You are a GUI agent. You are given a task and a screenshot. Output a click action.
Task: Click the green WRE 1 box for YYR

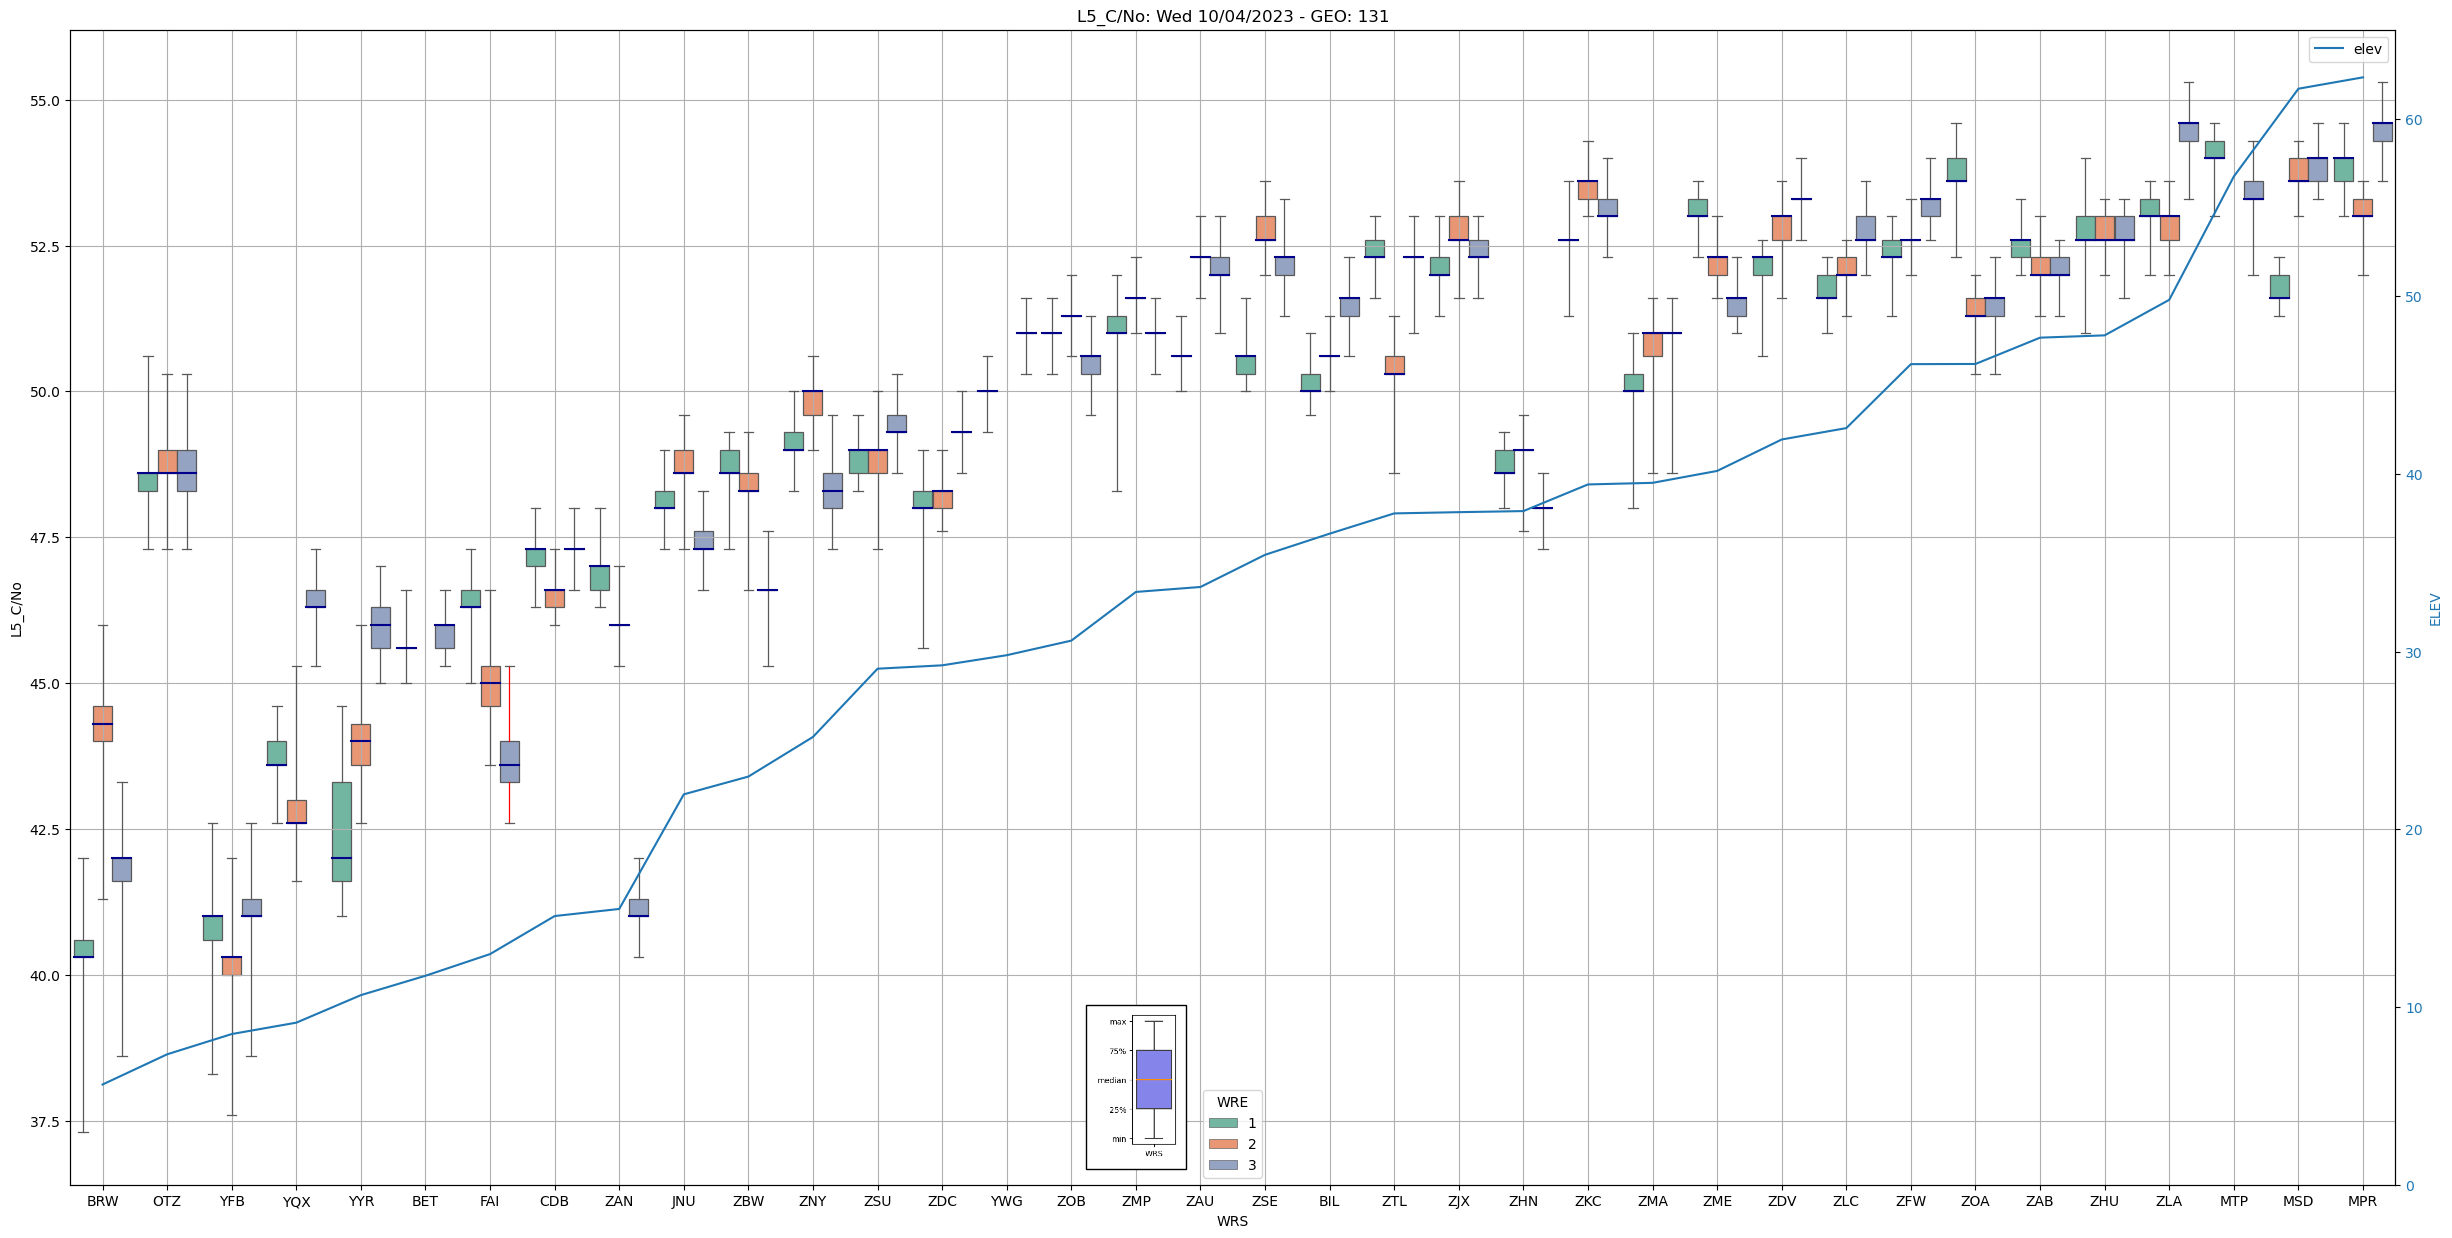click(342, 832)
